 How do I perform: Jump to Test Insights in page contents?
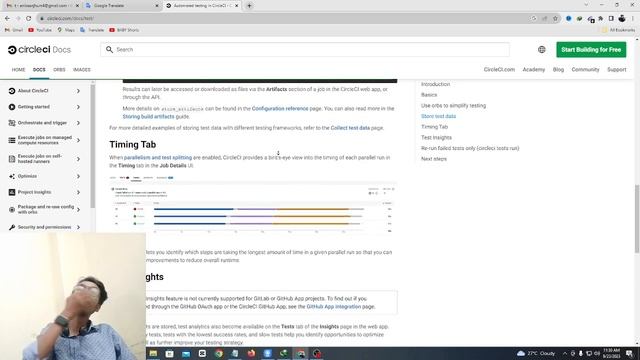[436, 138]
